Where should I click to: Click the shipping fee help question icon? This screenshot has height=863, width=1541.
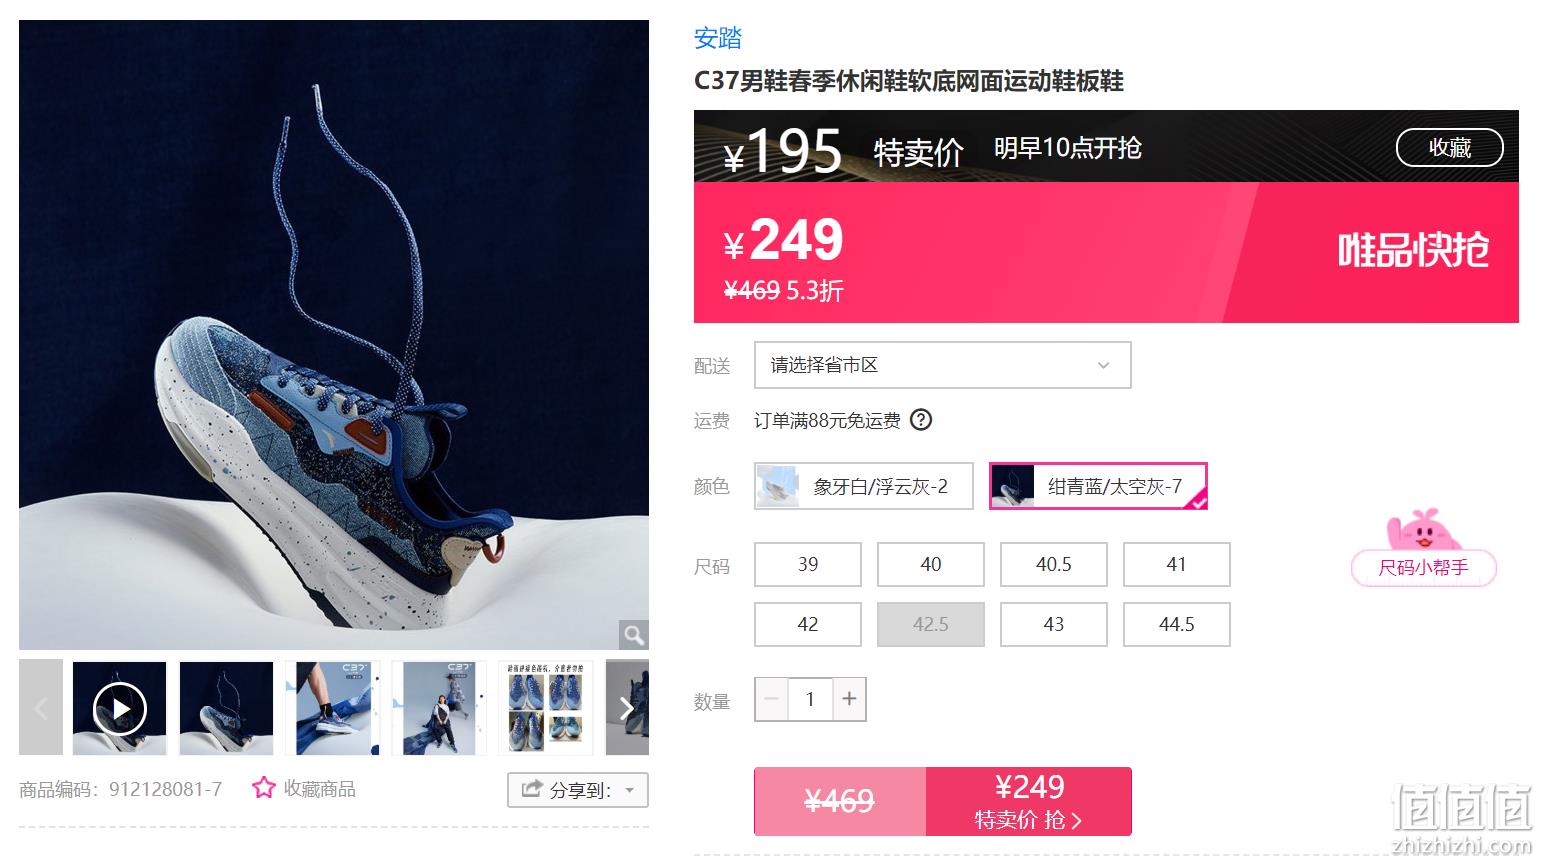pyautogui.click(x=921, y=420)
